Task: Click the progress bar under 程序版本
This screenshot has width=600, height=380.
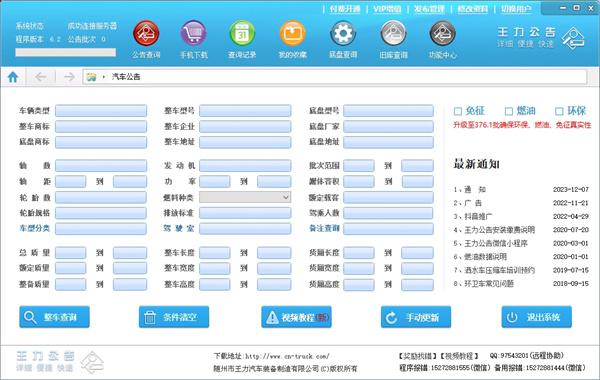Action: [x=65, y=52]
